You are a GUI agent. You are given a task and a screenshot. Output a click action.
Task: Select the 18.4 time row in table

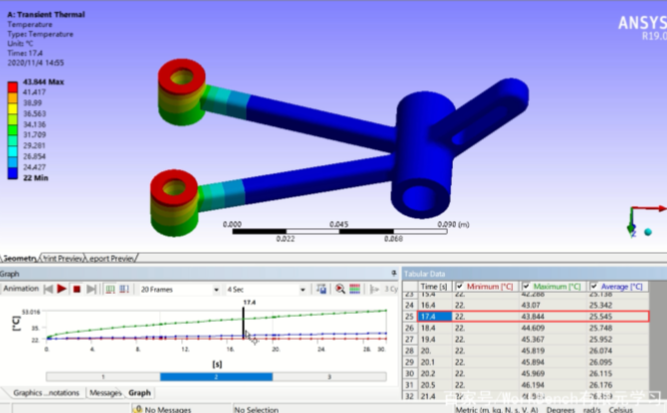coord(435,327)
